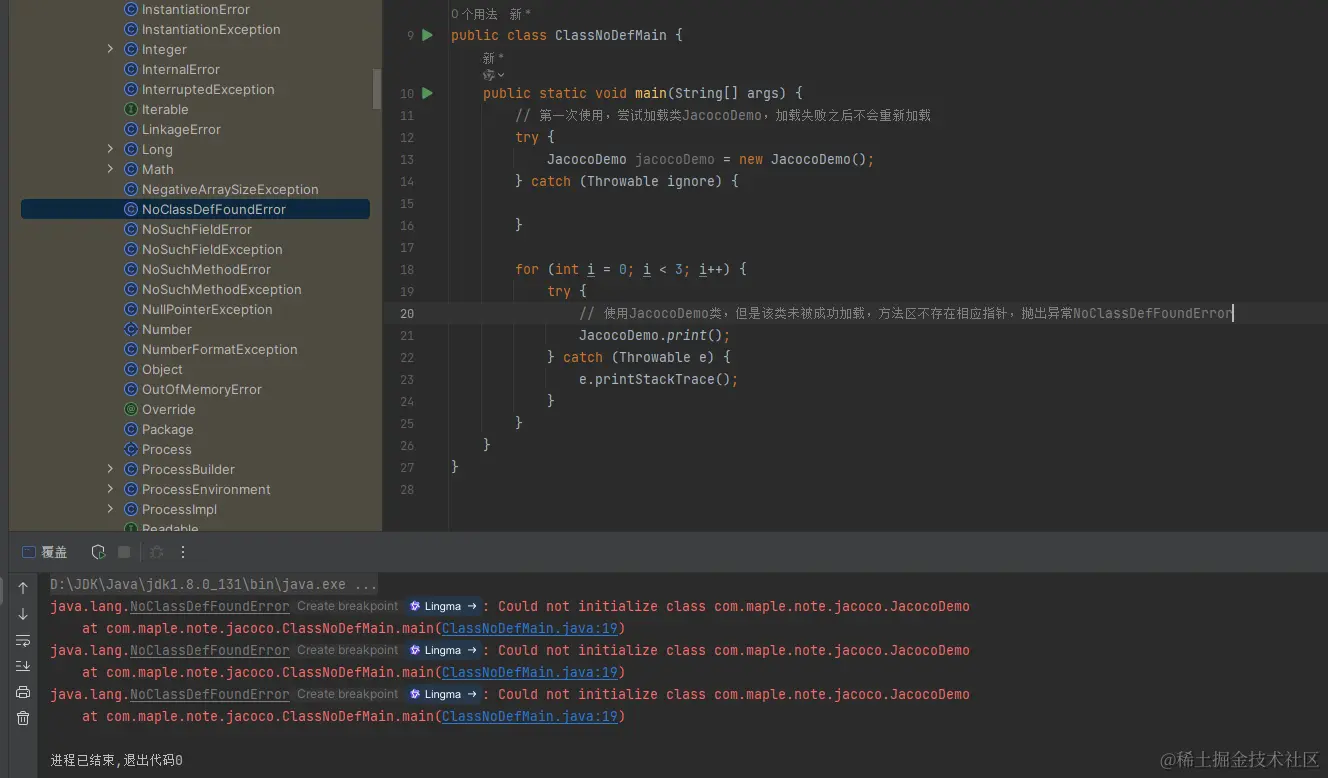Select NoSuchFieldError in the tree
Image resolution: width=1328 pixels, height=778 pixels.
tap(197, 229)
